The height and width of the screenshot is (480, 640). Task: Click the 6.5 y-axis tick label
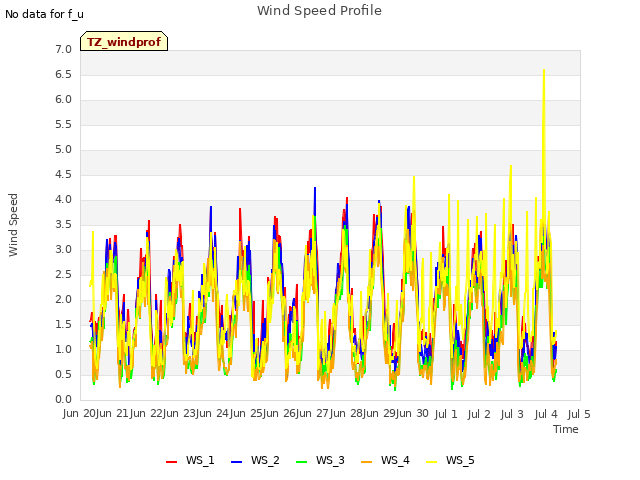click(63, 74)
